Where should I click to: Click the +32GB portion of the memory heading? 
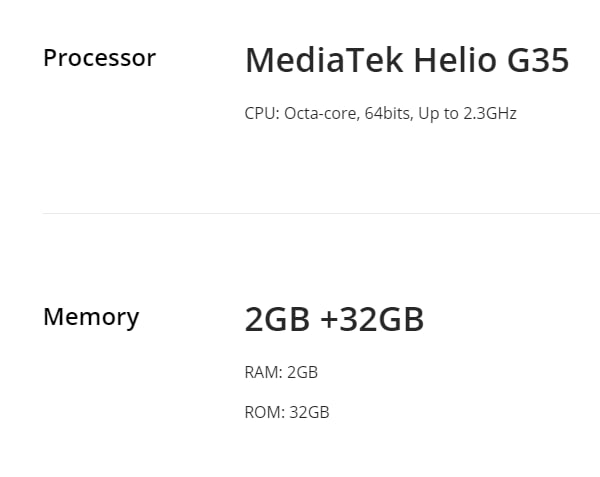(x=372, y=319)
